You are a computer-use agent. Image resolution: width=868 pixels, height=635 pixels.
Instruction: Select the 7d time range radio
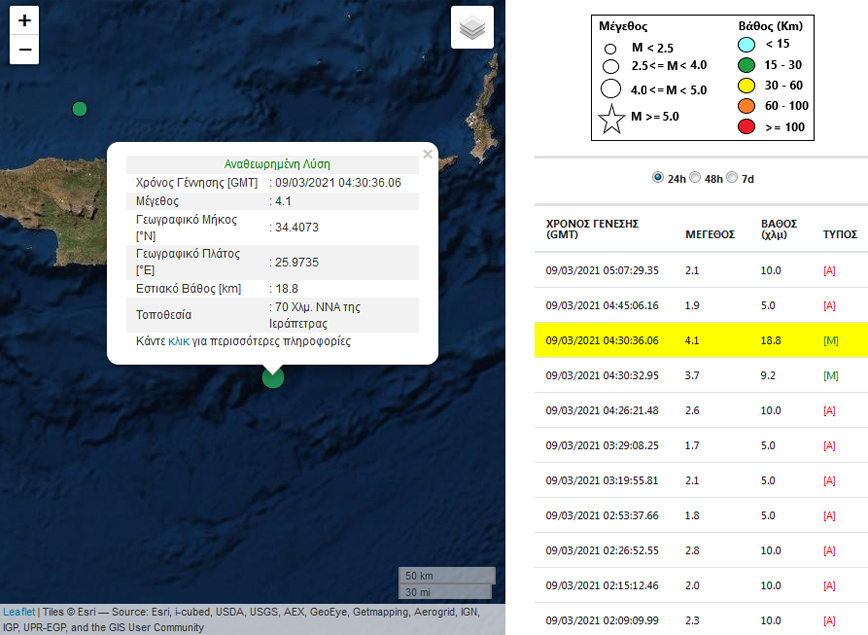pos(732,177)
